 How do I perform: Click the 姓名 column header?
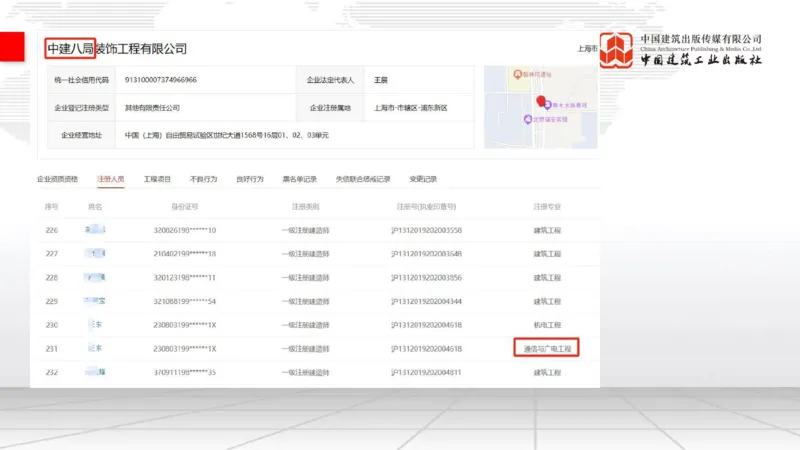pyautogui.click(x=95, y=207)
